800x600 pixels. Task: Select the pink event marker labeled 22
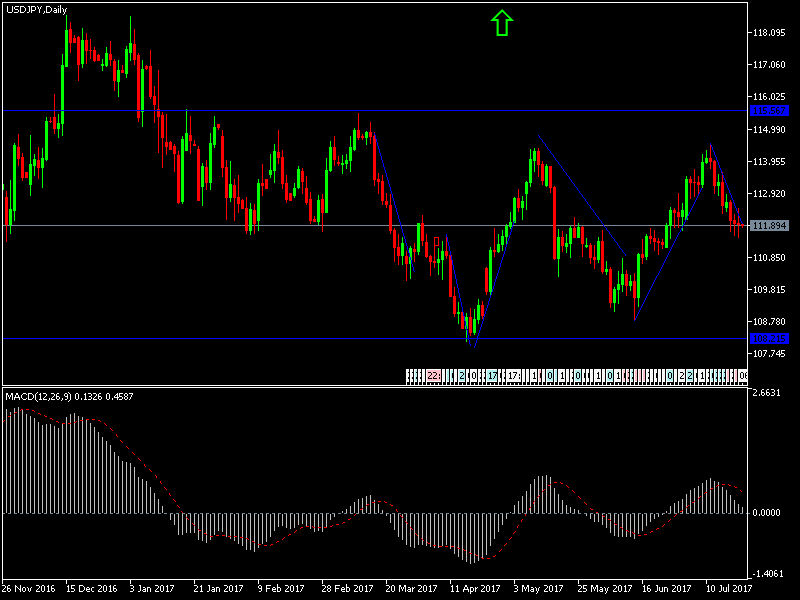click(433, 376)
